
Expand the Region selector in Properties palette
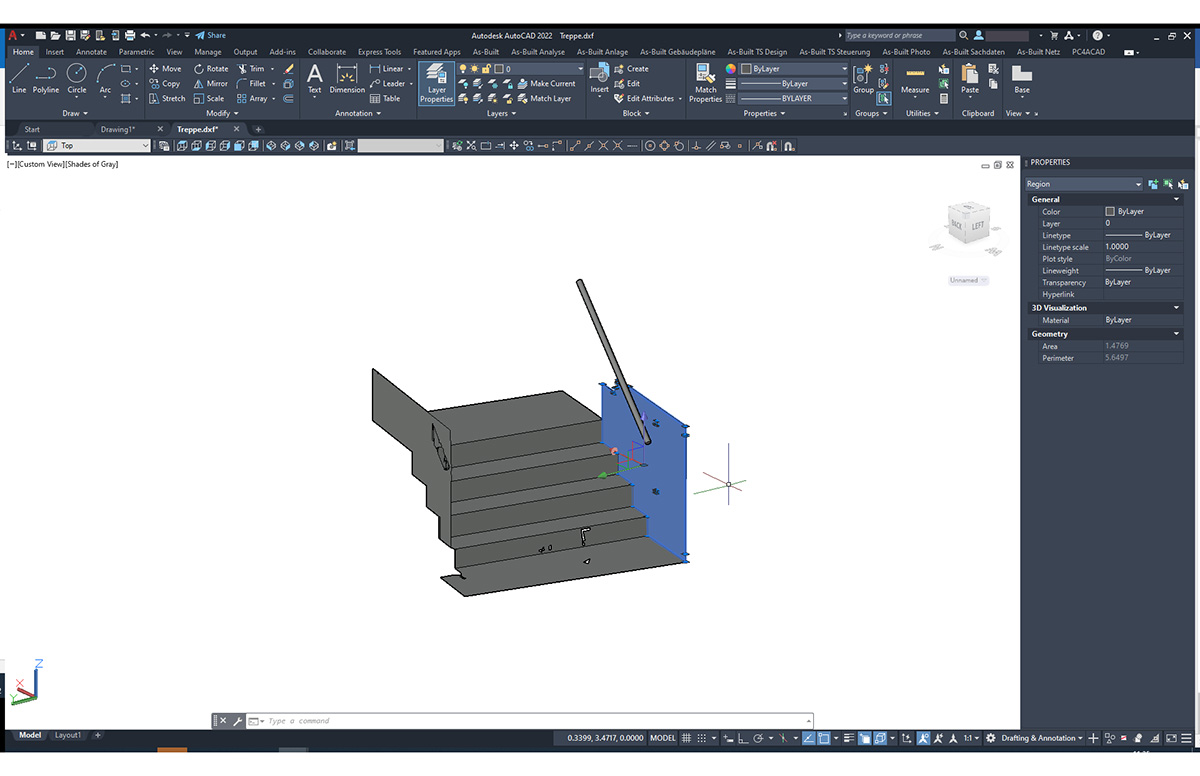1138,183
